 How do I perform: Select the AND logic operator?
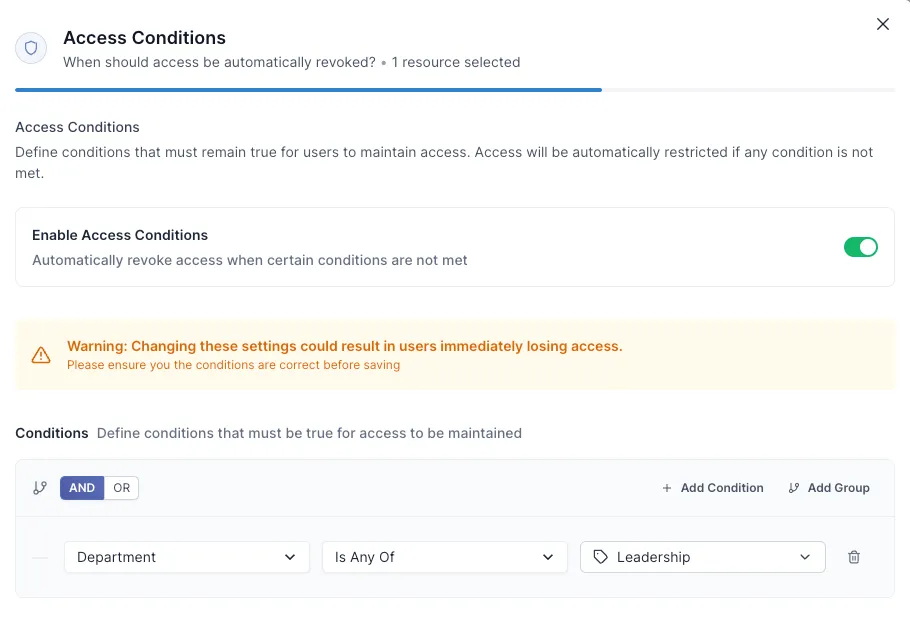[x=82, y=488]
